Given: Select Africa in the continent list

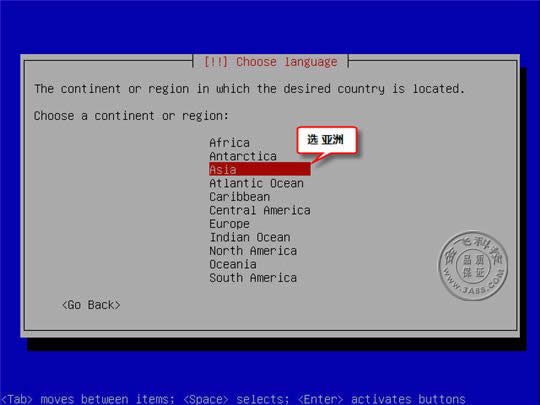Looking at the screenshot, I should [x=229, y=143].
